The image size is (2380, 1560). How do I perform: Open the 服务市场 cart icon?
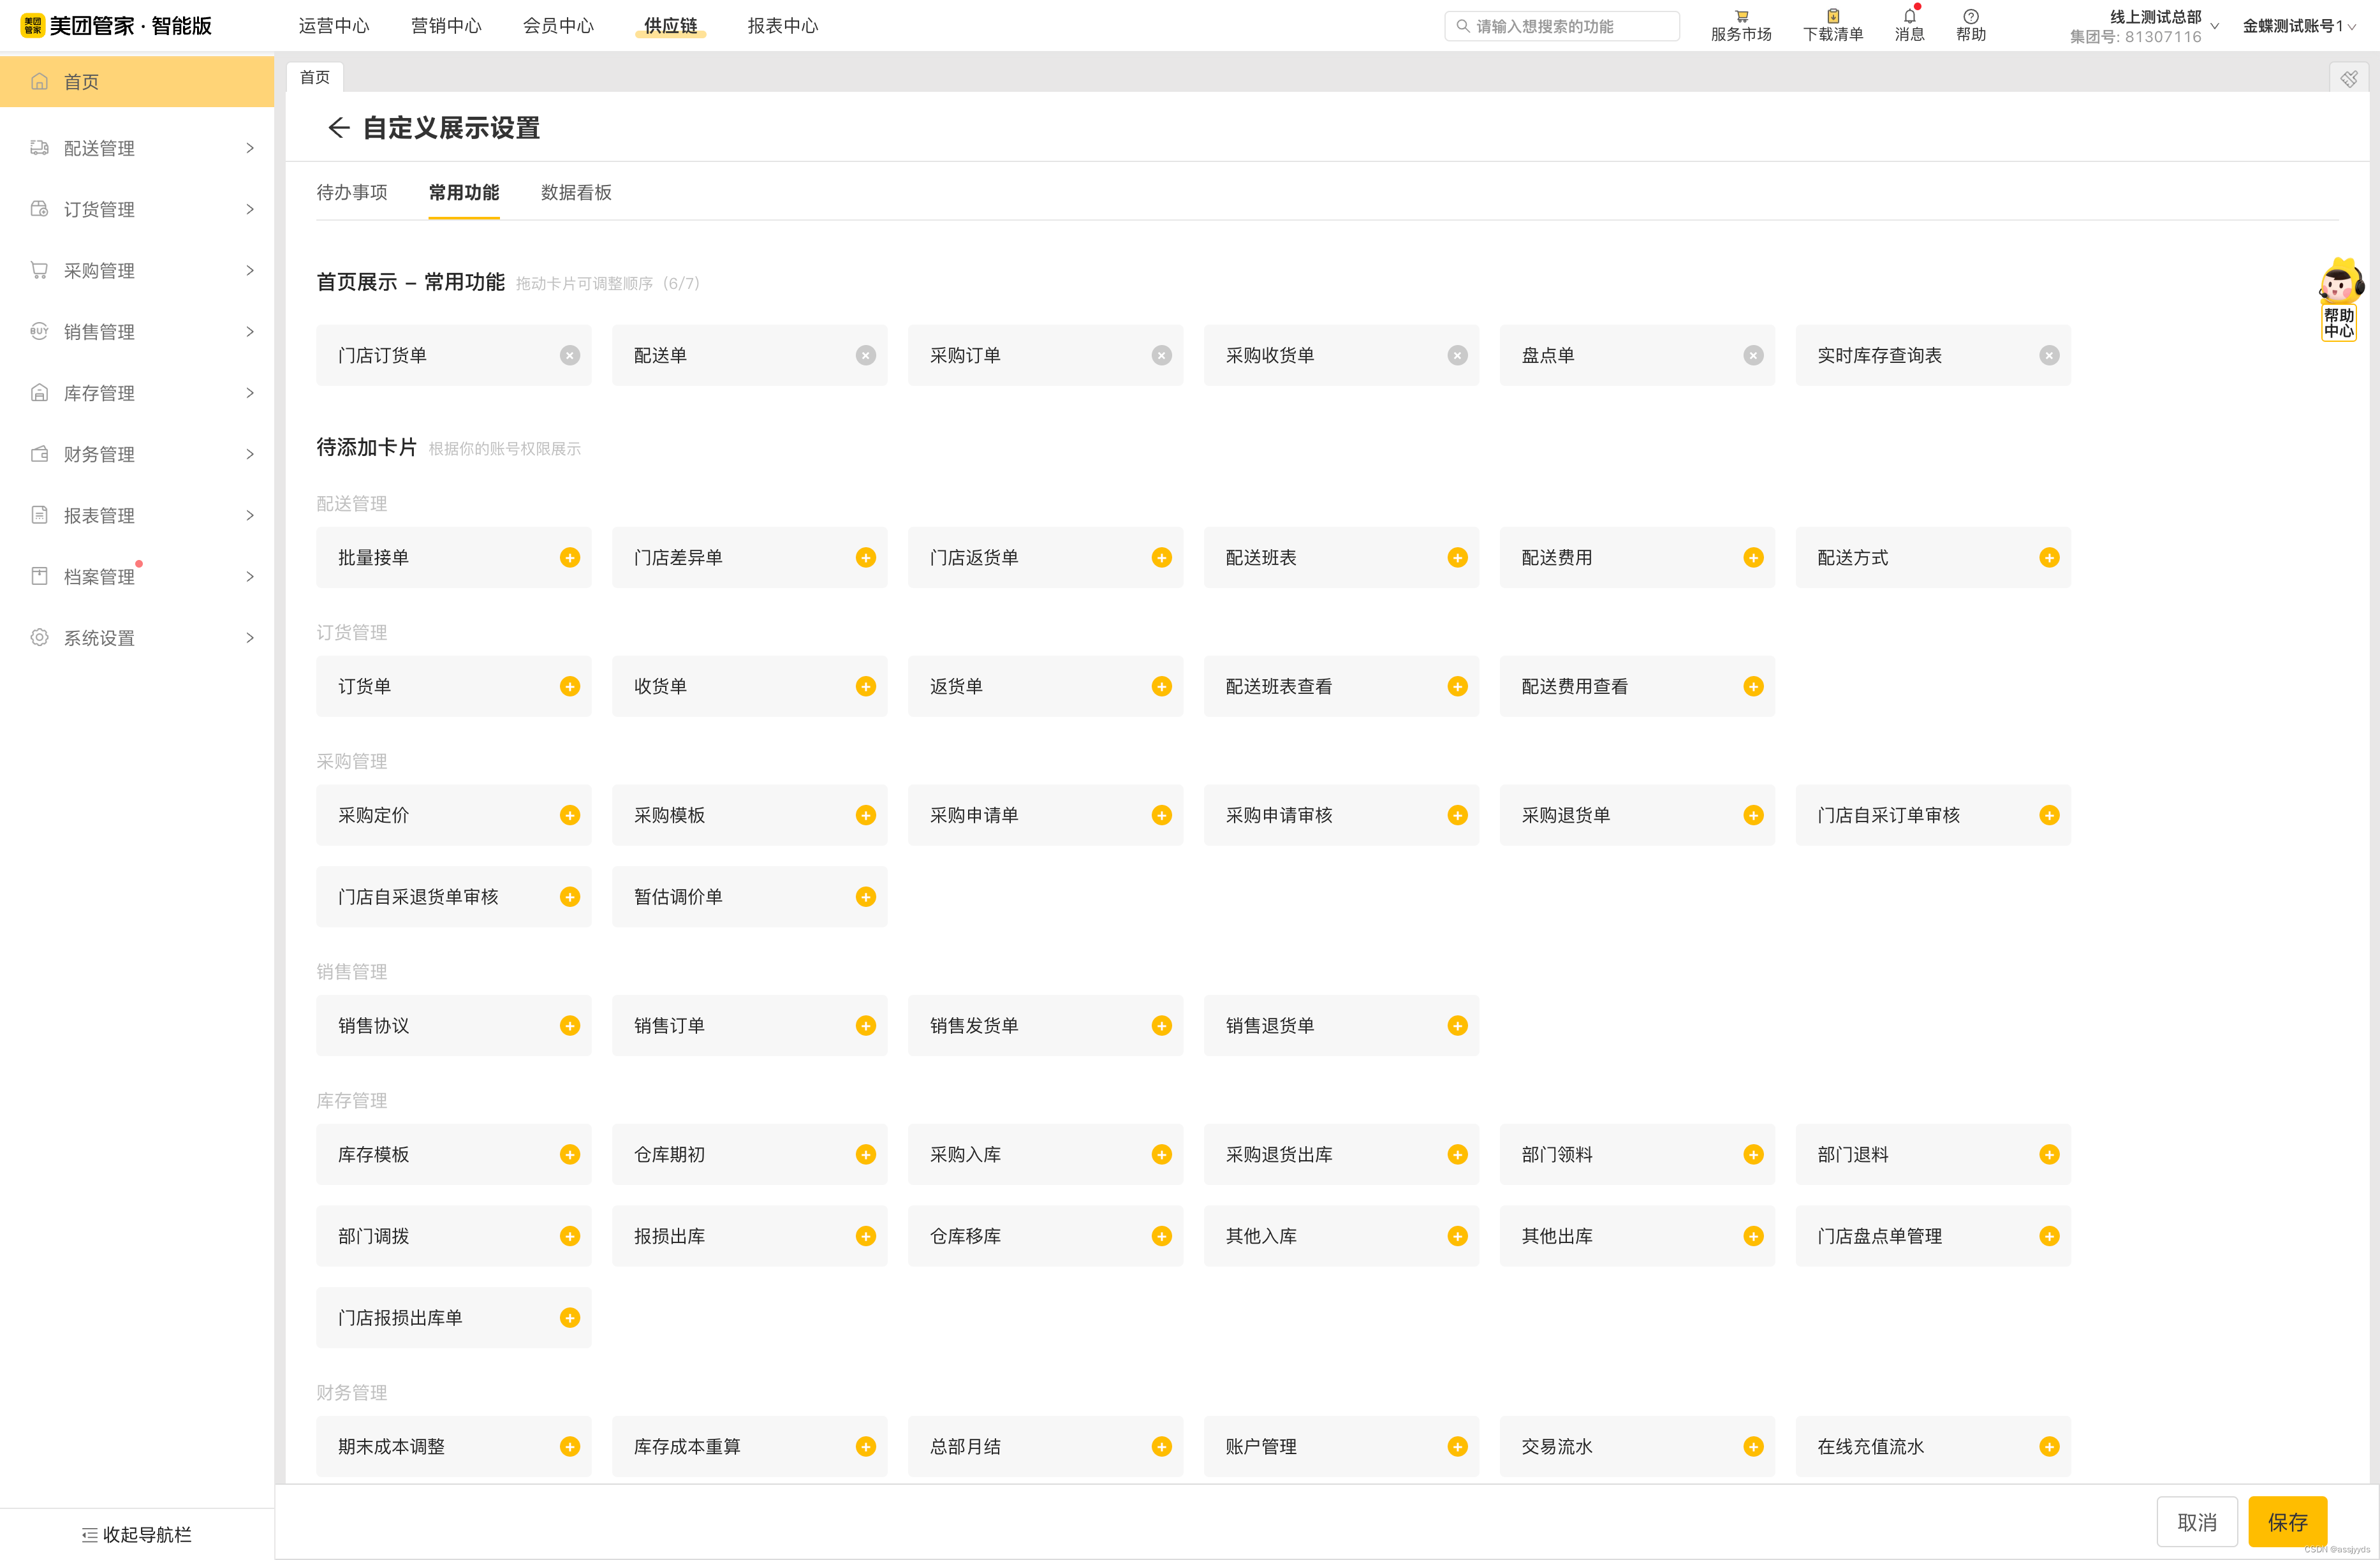(1741, 17)
